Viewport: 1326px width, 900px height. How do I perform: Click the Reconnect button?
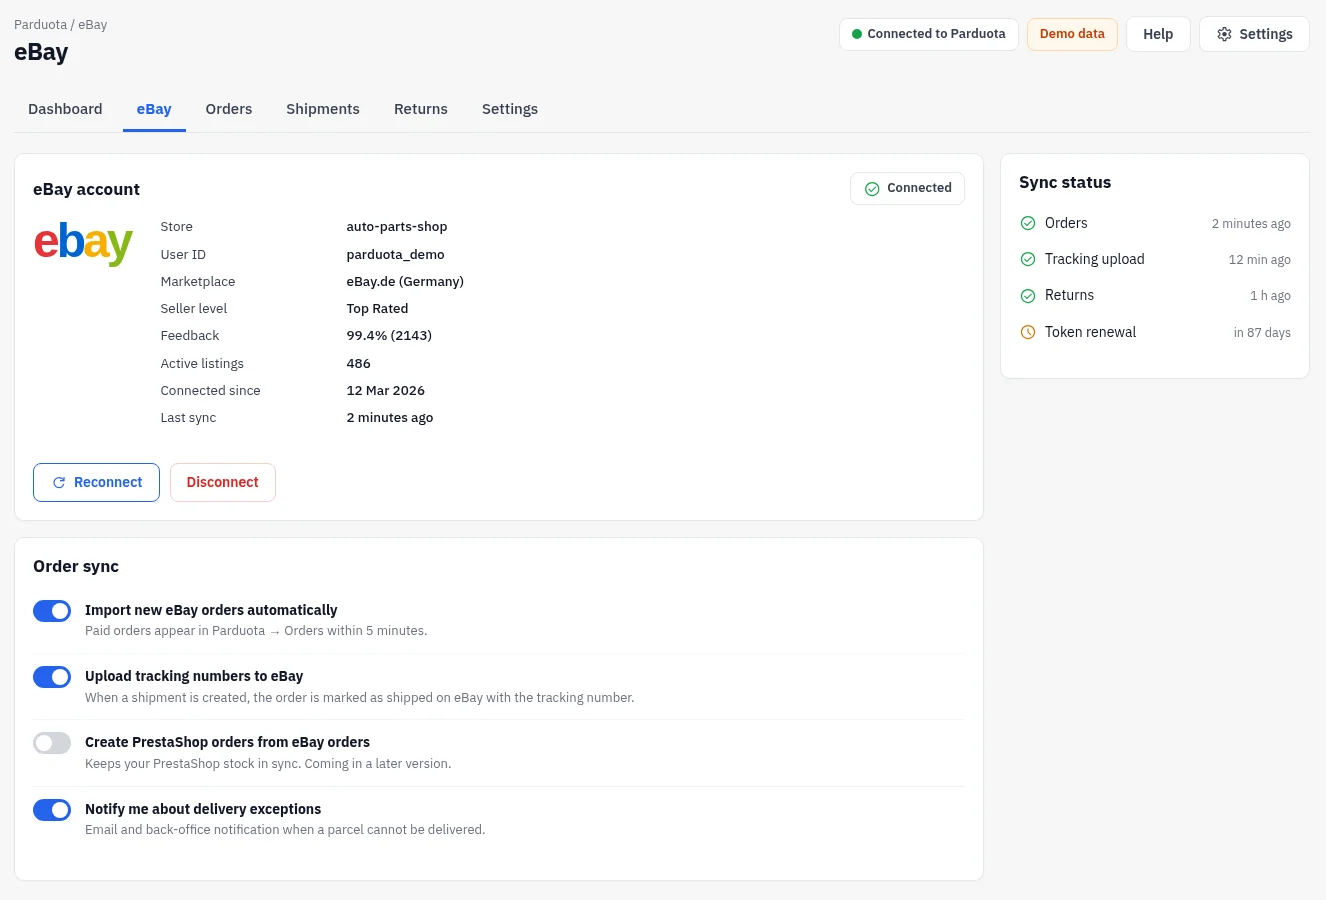click(96, 482)
